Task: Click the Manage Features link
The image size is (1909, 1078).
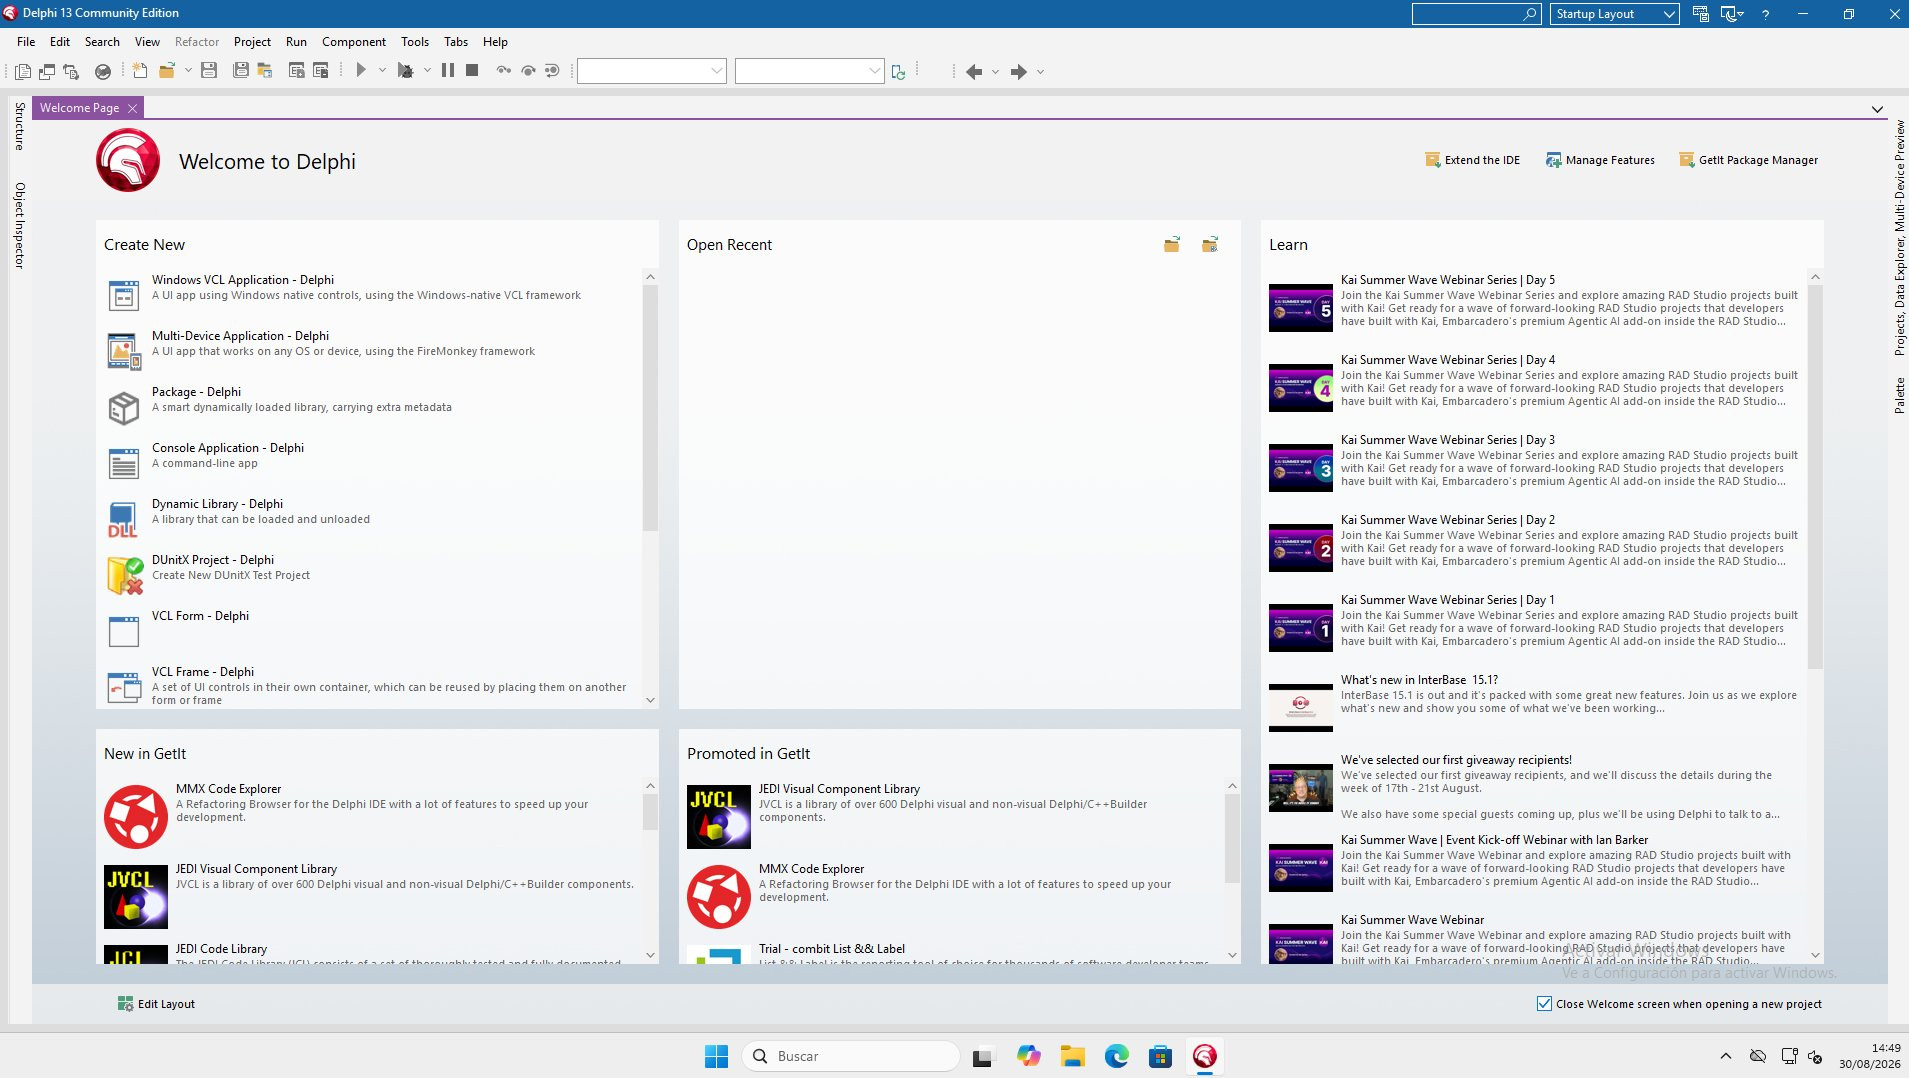Action: (x=1600, y=160)
